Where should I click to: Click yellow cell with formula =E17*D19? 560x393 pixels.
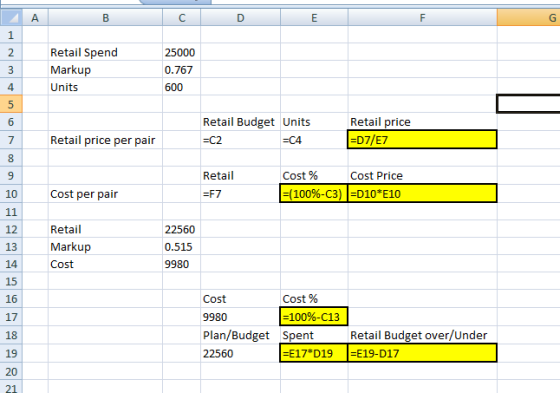coord(314,353)
